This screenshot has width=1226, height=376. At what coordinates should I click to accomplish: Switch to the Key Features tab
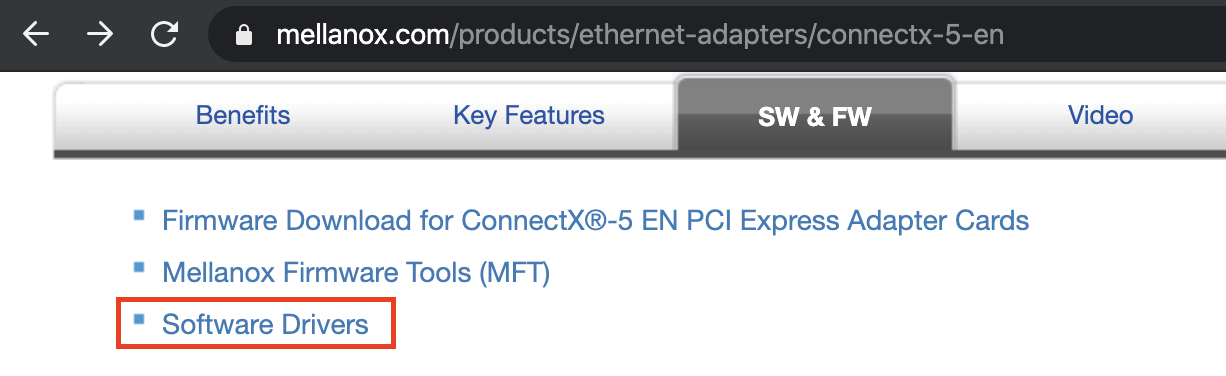[x=529, y=115]
